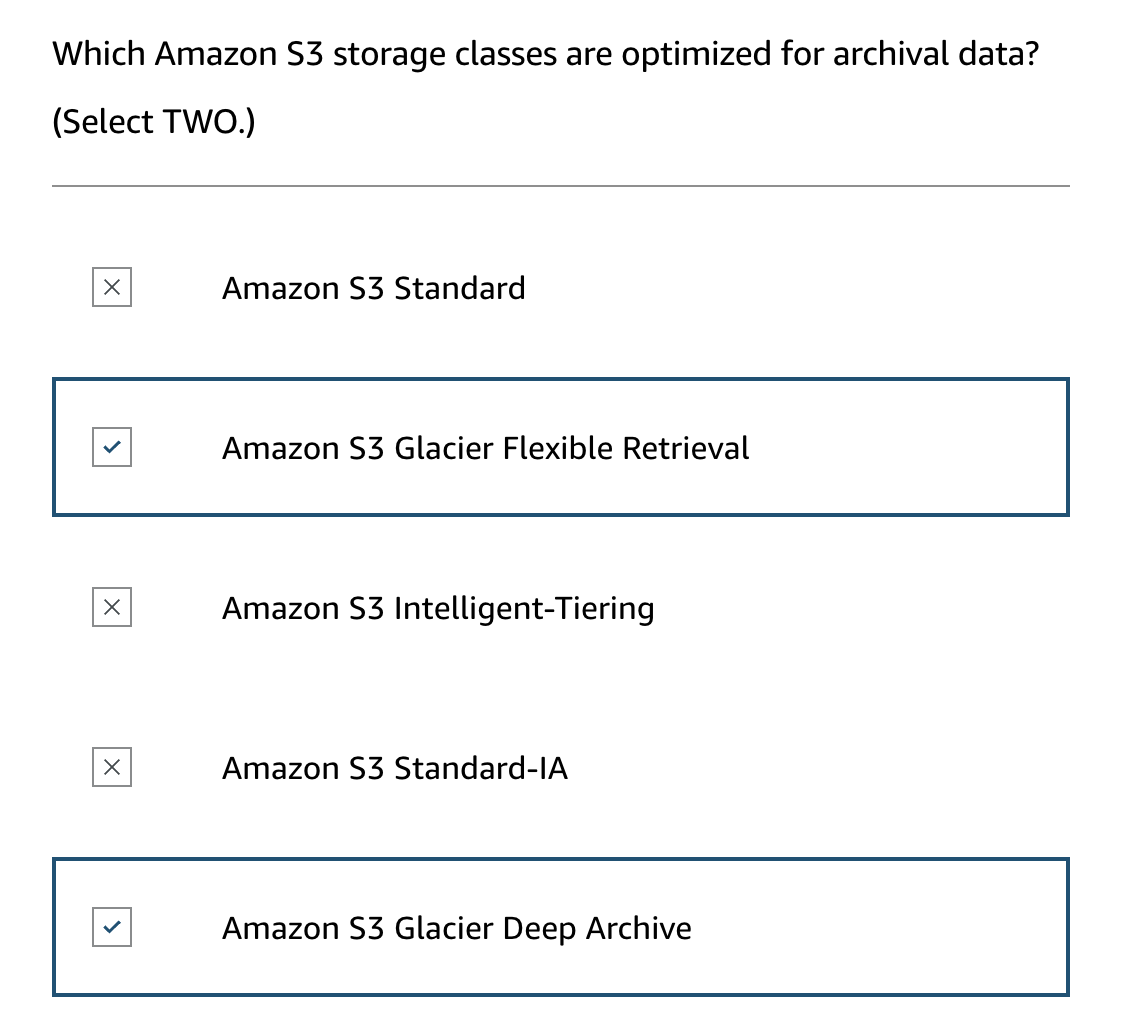
Task: Click empty space inside Glacier Deep Archive box
Action: 880,927
